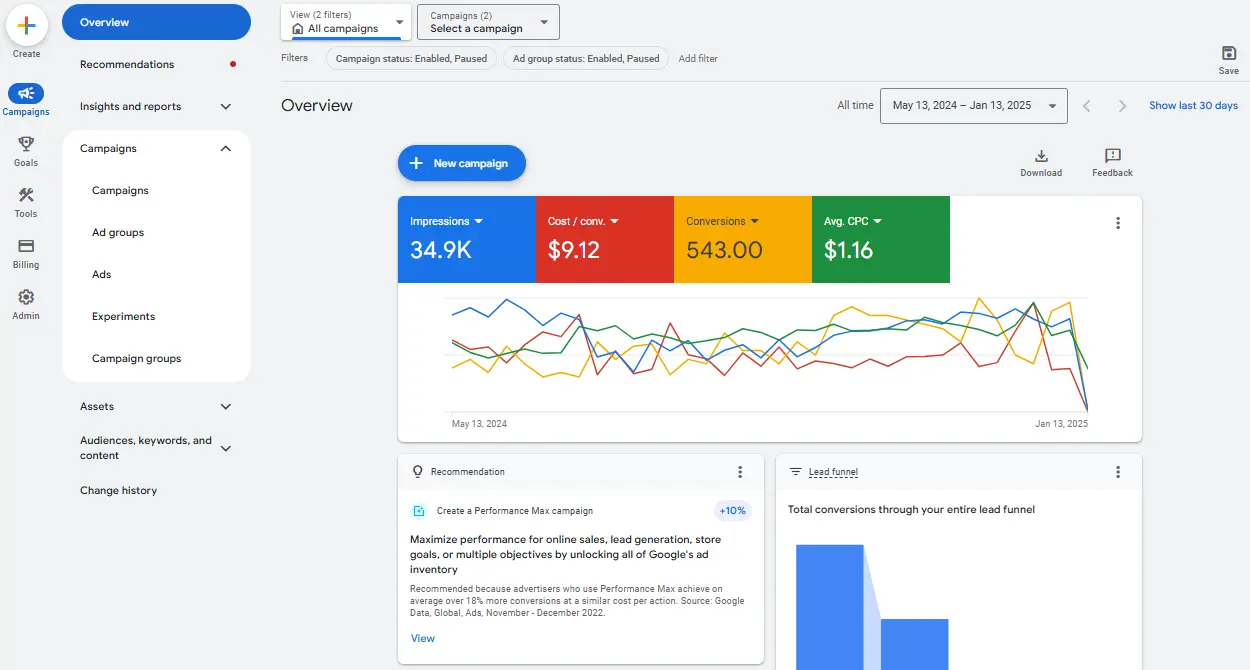Click the 'Jan 13, 2025' chart axis label

(x=1061, y=424)
